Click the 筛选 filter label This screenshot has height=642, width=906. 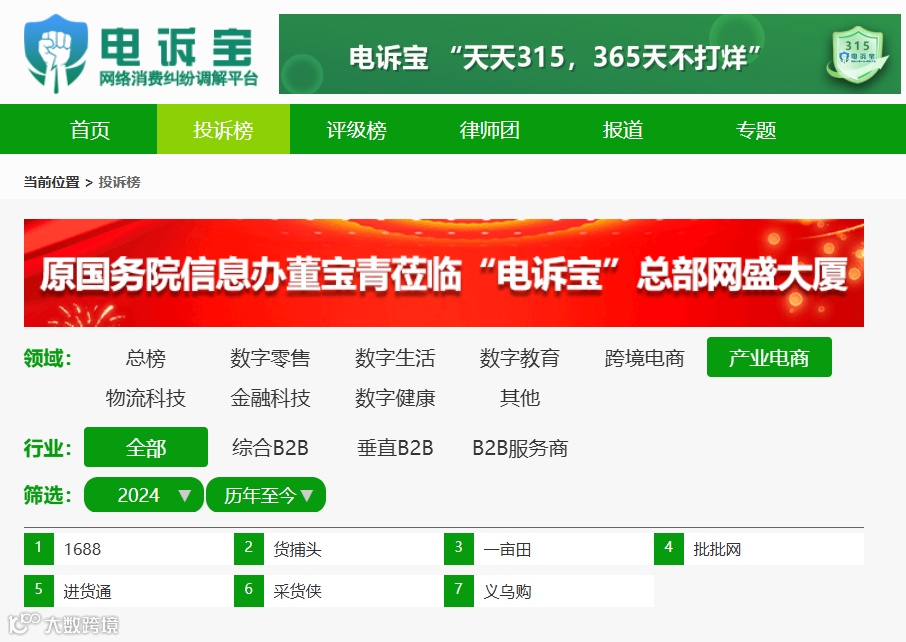pos(47,495)
